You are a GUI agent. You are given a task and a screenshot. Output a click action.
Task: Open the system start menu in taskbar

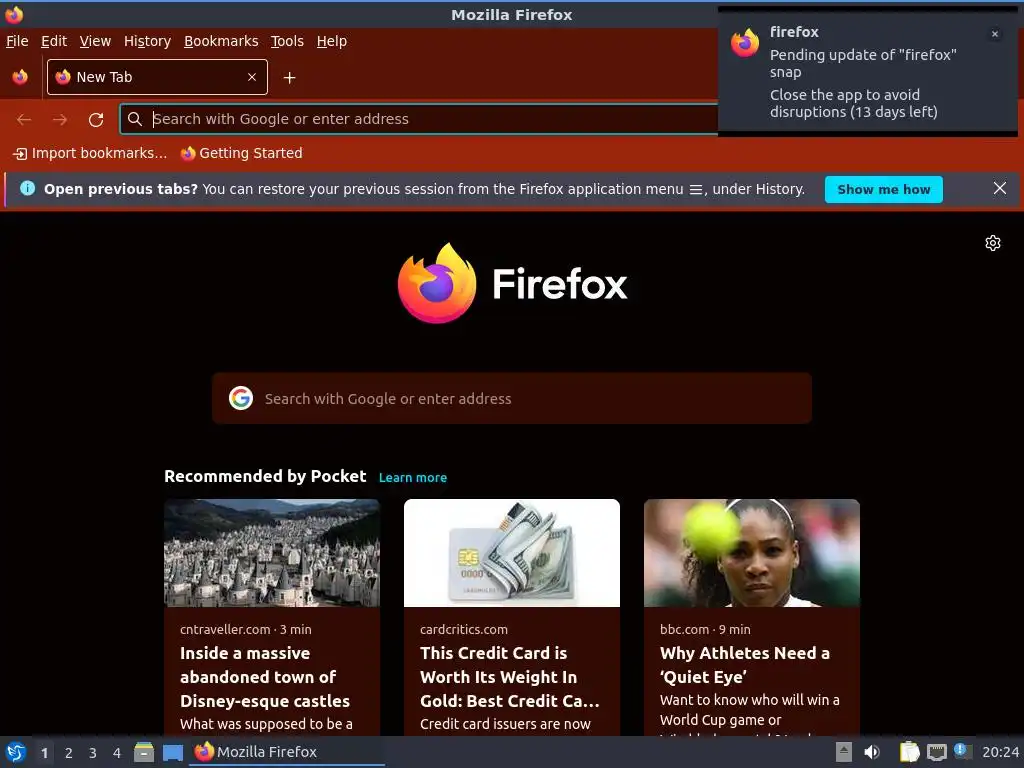15,752
